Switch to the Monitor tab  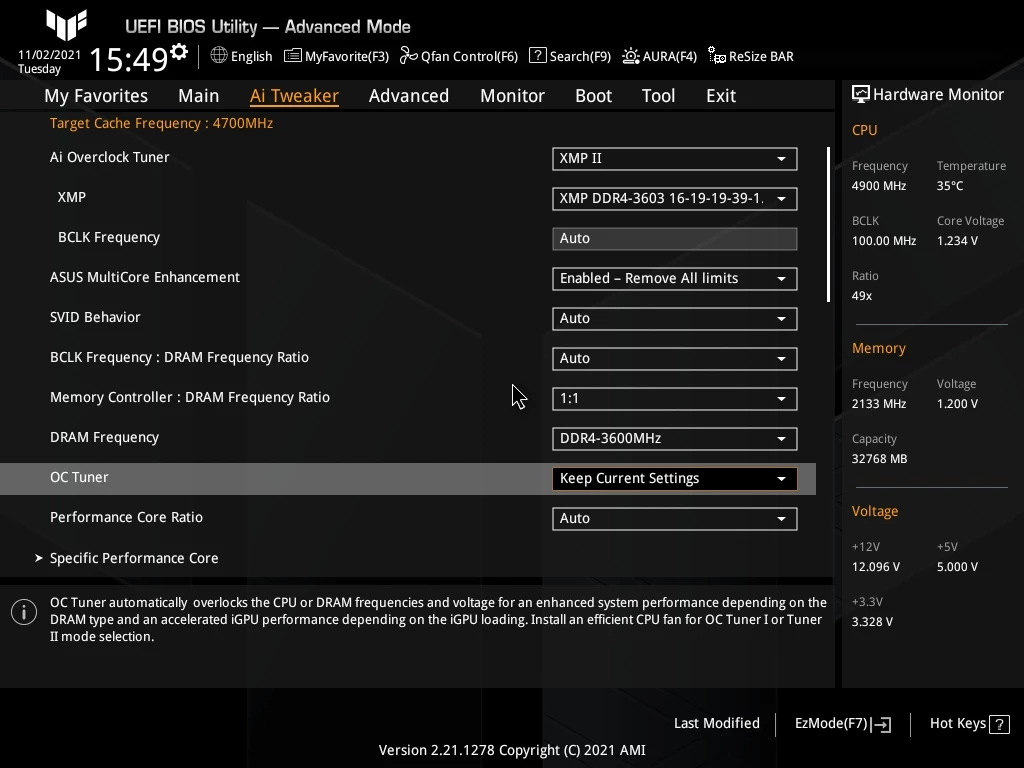click(x=513, y=96)
